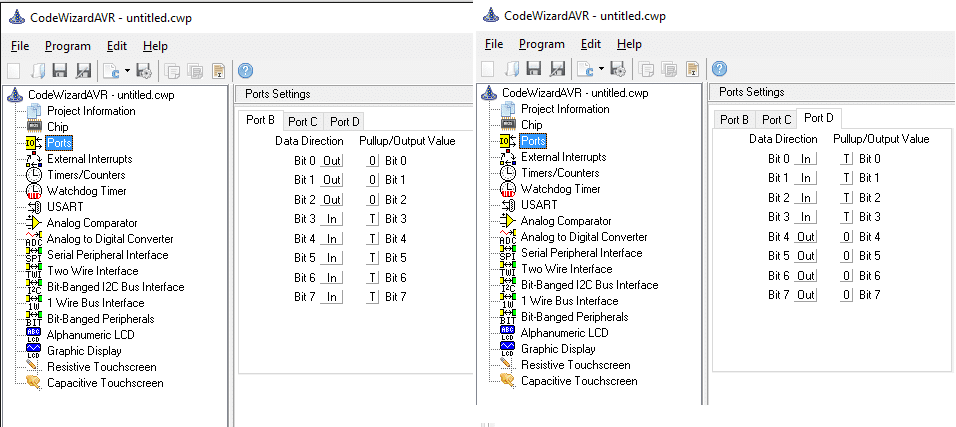956x427 pixels.
Task: Click New project icon in Port D window toolbar
Action: pyautogui.click(x=487, y=68)
